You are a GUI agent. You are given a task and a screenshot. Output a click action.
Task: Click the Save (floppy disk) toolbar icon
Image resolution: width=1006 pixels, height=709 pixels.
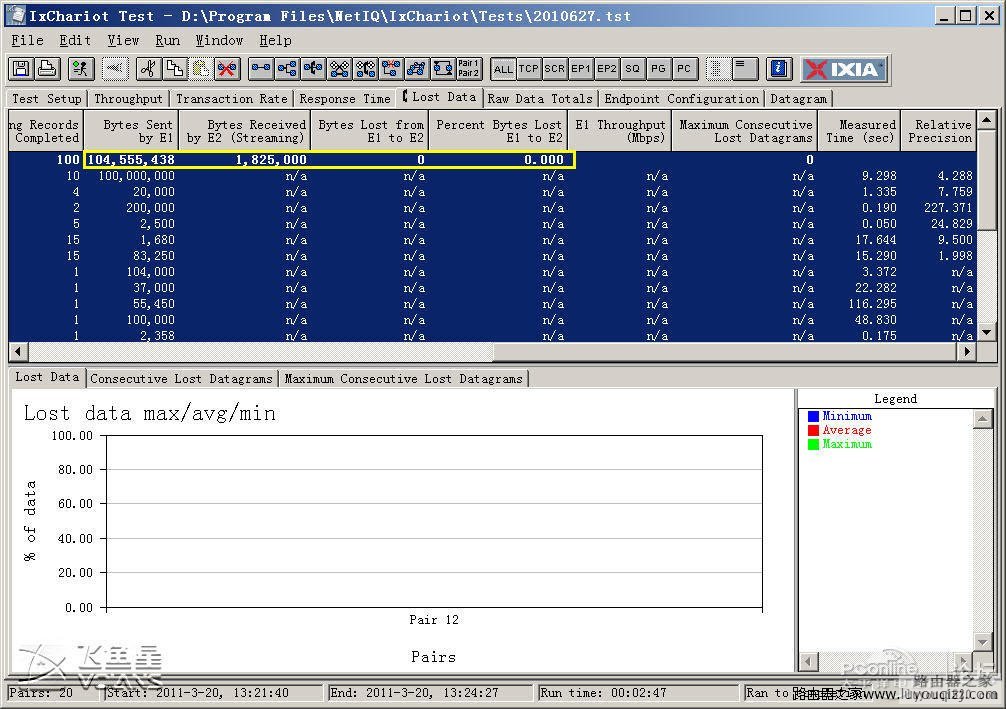point(22,69)
